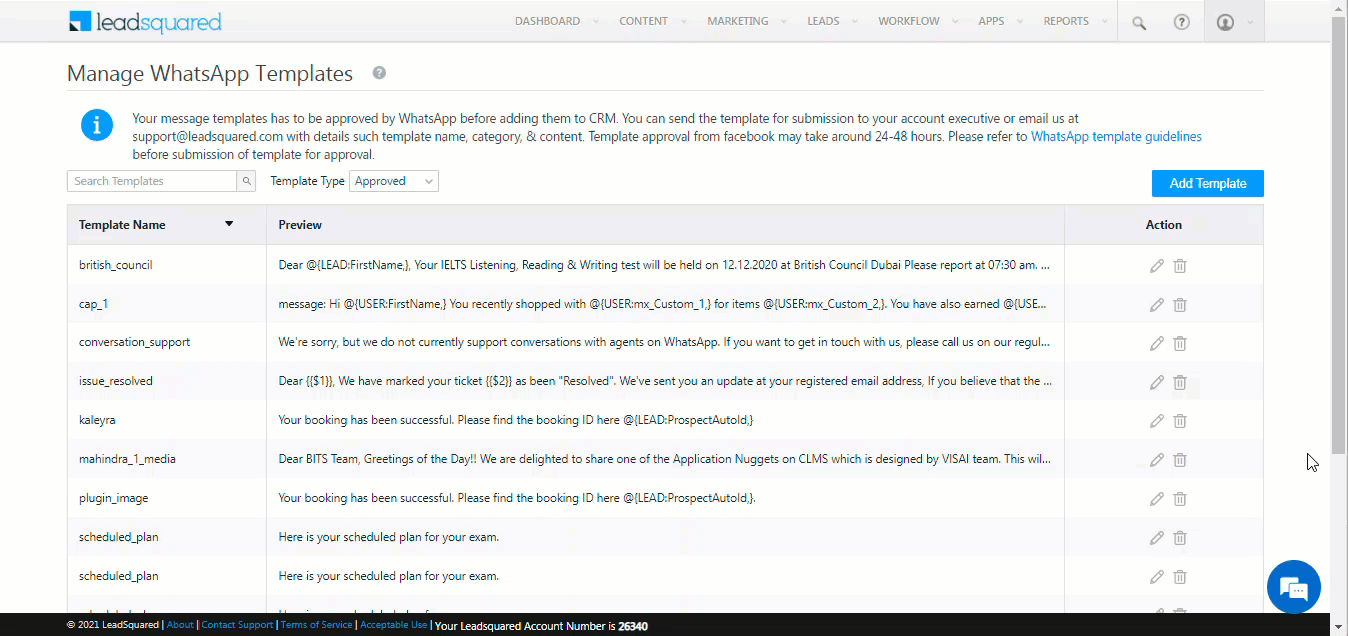The image size is (1348, 636).
Task: Open the chat support bubble
Action: (1293, 587)
